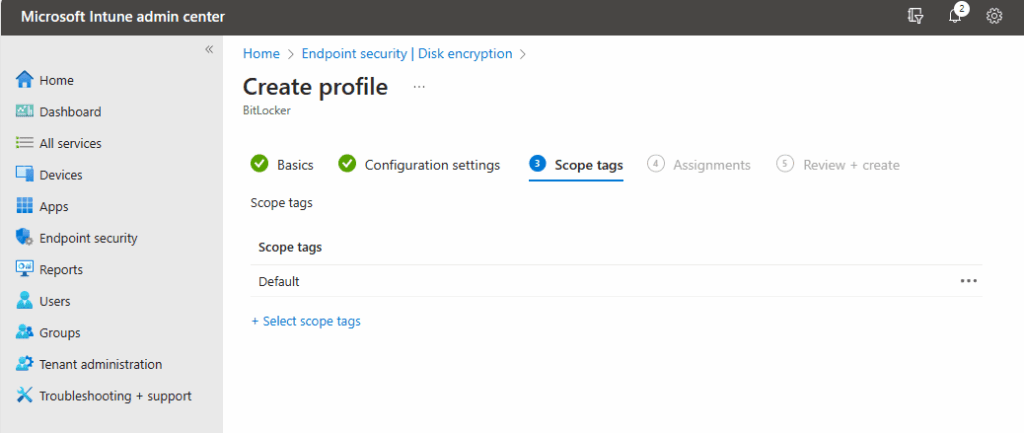Viewport: 1024px width, 433px height.
Task: Click the portal feedback icon in header
Action: [x=916, y=16]
